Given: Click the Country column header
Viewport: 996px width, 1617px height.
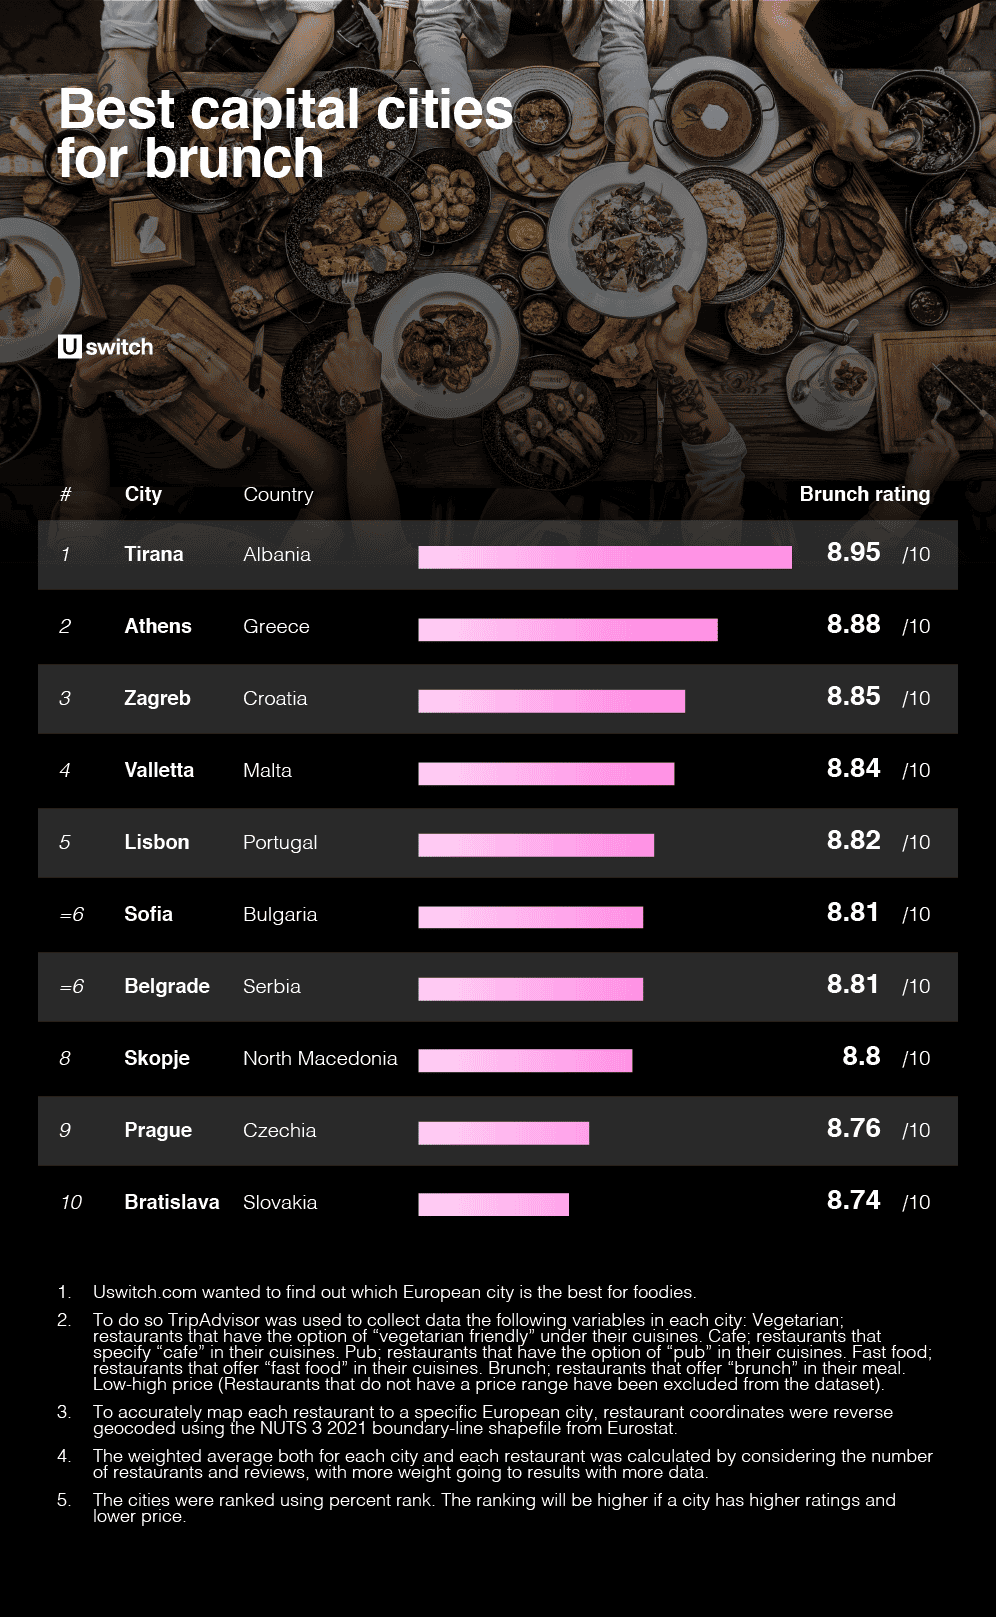Looking at the screenshot, I should click(x=278, y=494).
